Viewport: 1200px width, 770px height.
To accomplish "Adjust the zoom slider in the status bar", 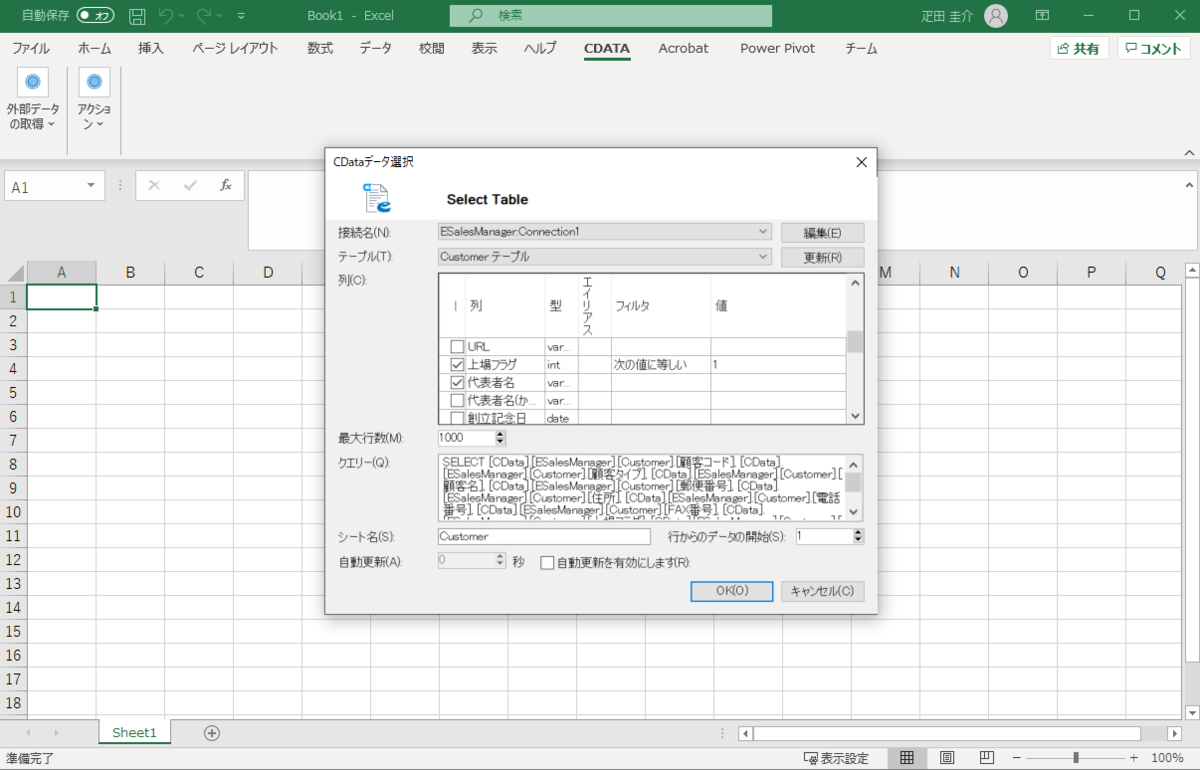I will click(x=1075, y=758).
